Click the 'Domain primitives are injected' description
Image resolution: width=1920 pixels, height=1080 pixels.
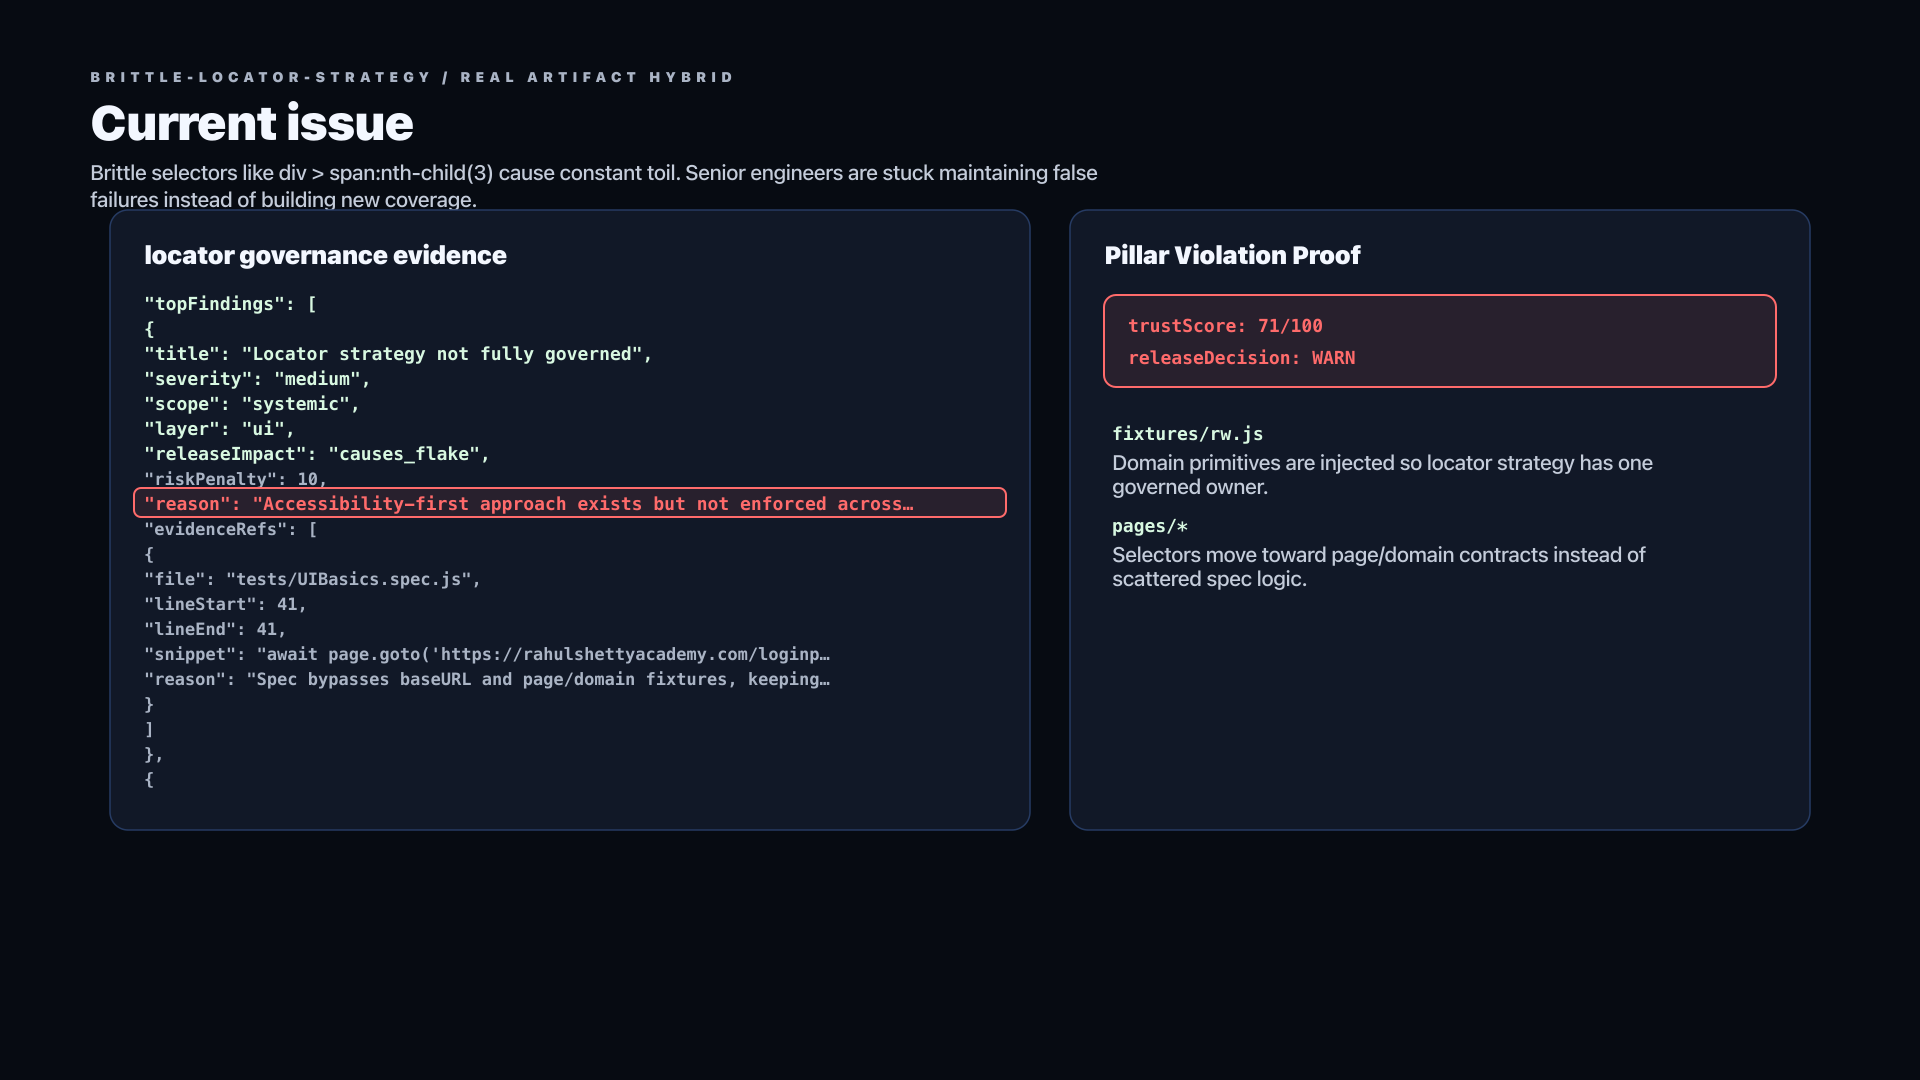1382,475
